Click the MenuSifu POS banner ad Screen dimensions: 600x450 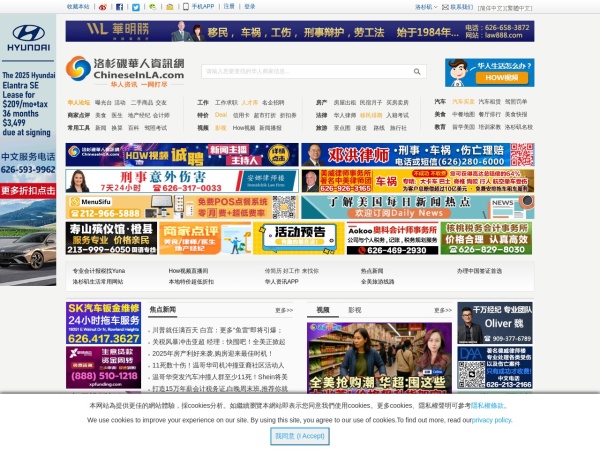182,207
